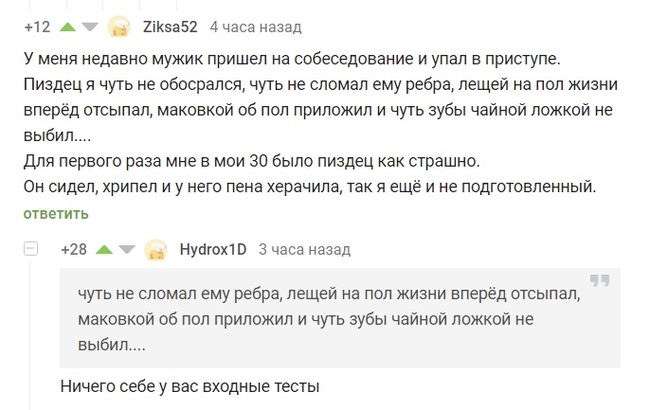Click Ziksa52's avatar picture

119,27
